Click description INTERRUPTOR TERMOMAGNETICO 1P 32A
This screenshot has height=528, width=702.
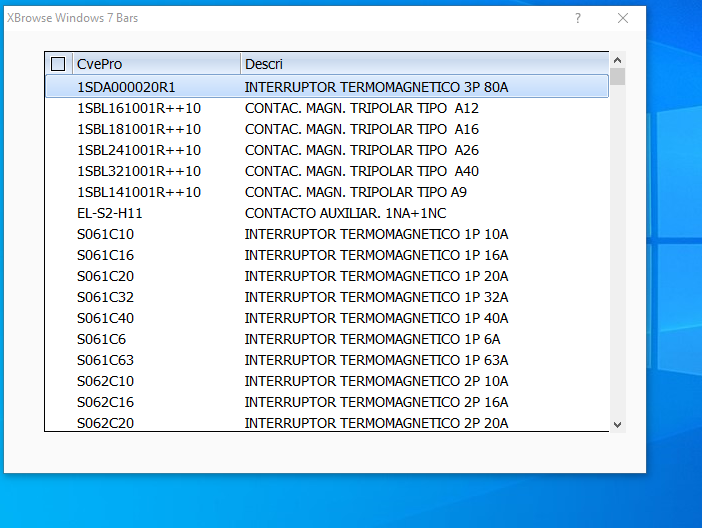click(x=377, y=297)
